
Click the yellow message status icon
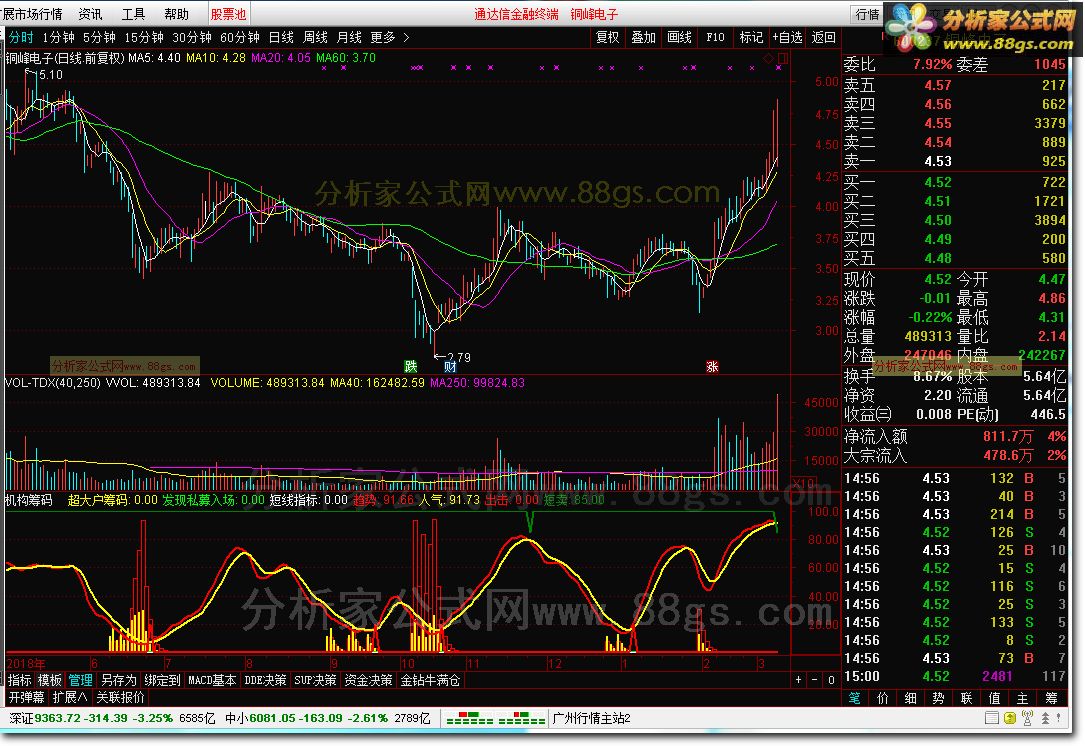[1010, 718]
